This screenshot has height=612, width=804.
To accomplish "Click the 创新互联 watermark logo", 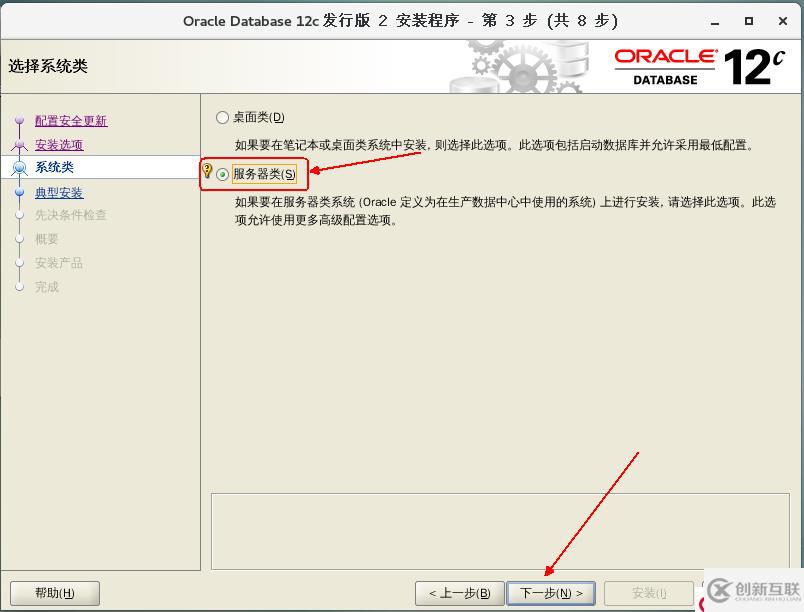I will click(x=754, y=590).
